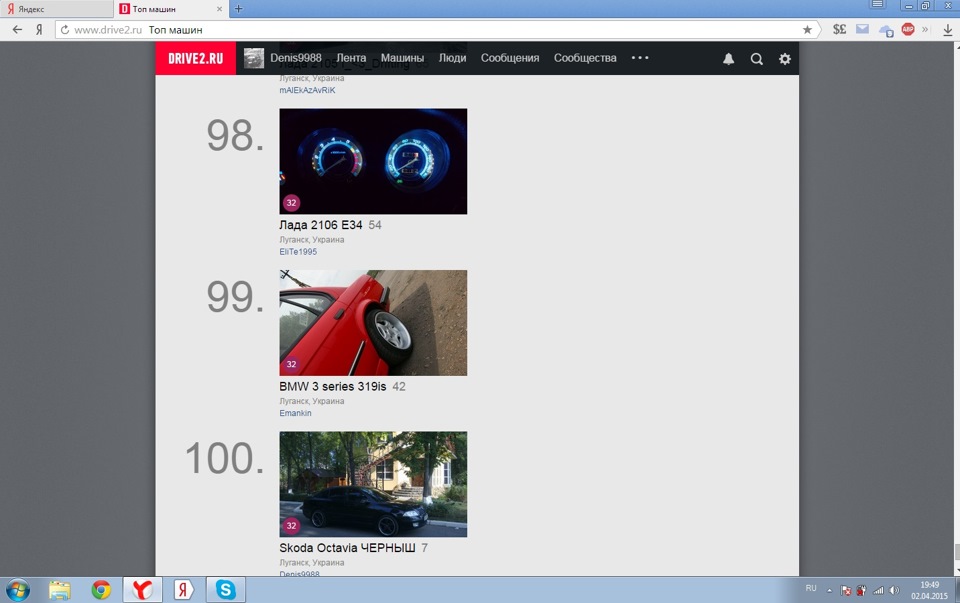This screenshot has height=603, width=960.
Task: Click the 32 badge on the BMW photo
Action: [x=291, y=364]
